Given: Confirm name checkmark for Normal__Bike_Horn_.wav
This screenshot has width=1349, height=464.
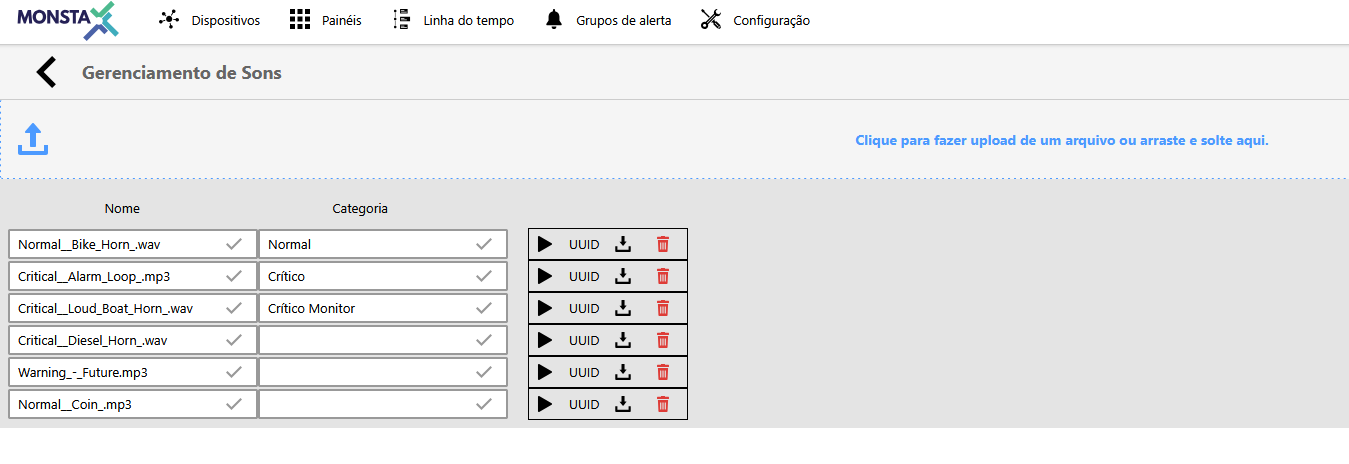Looking at the screenshot, I should point(234,243).
